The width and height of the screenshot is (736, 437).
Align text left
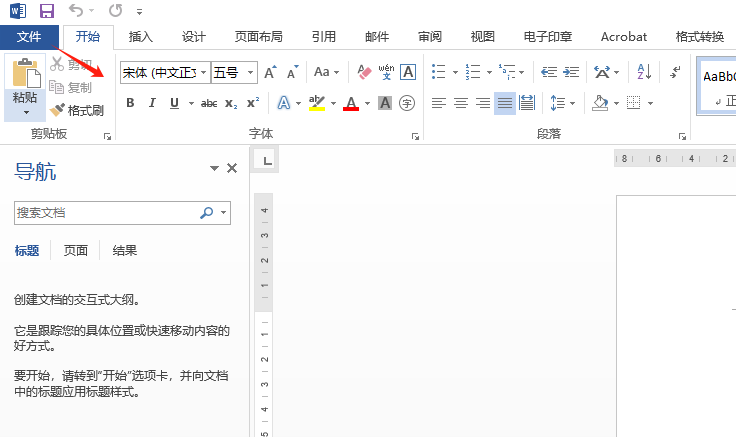click(439, 103)
